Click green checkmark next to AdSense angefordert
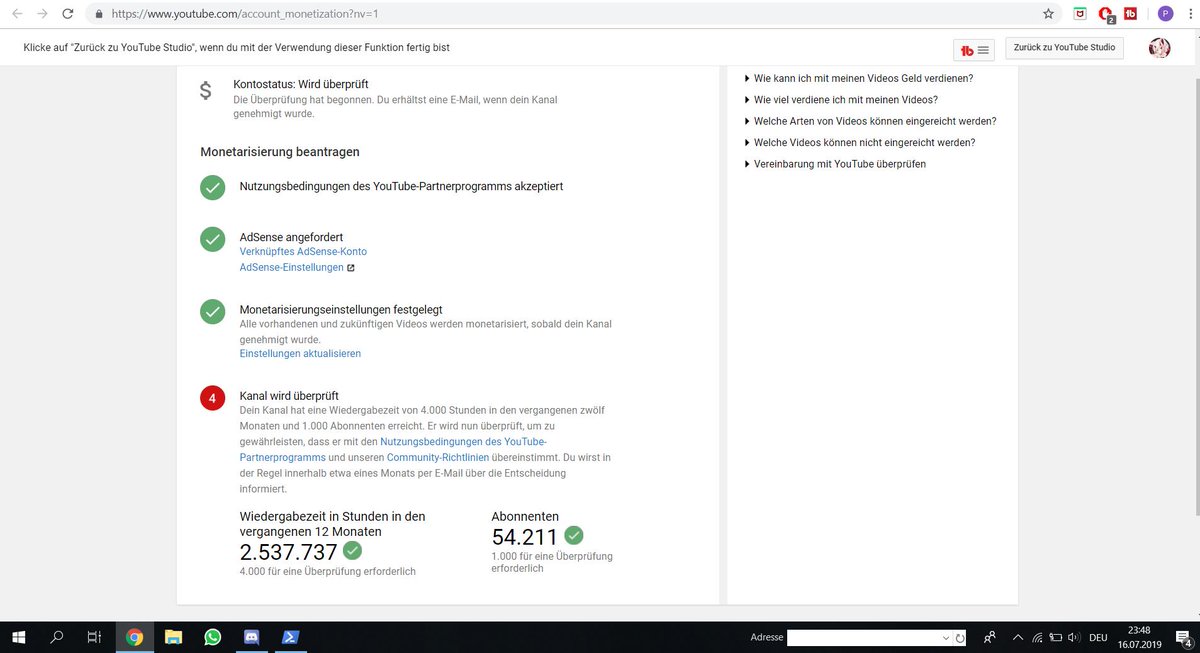Image resolution: width=1200 pixels, height=653 pixels. [212, 239]
